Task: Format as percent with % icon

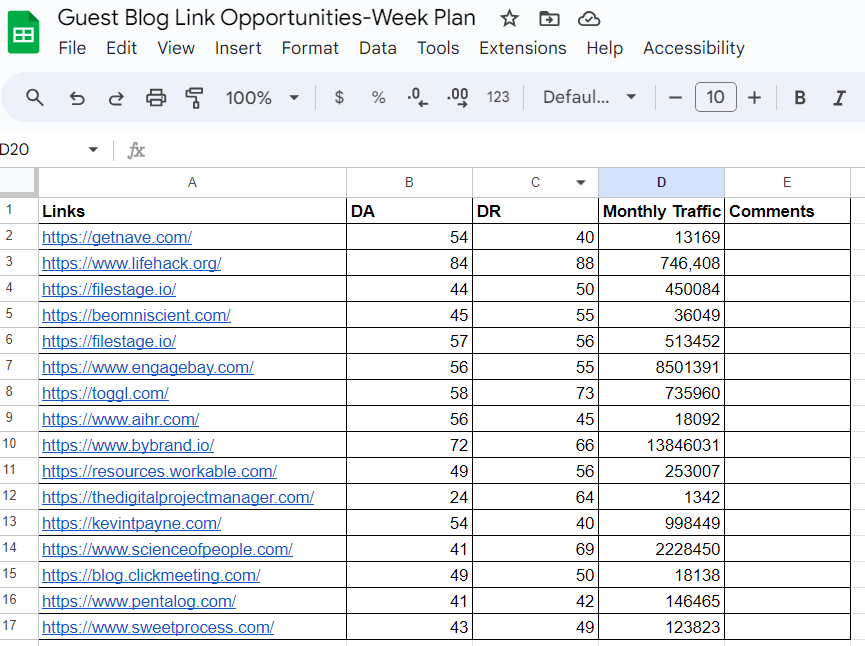Action: (x=378, y=98)
